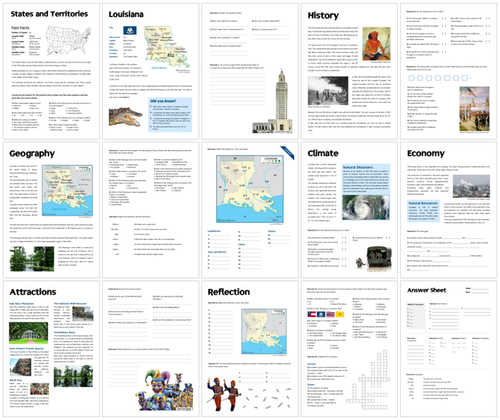Click the hurricane satellite image
Screen dimensions: 500x420
pyautogui.click(x=366, y=207)
